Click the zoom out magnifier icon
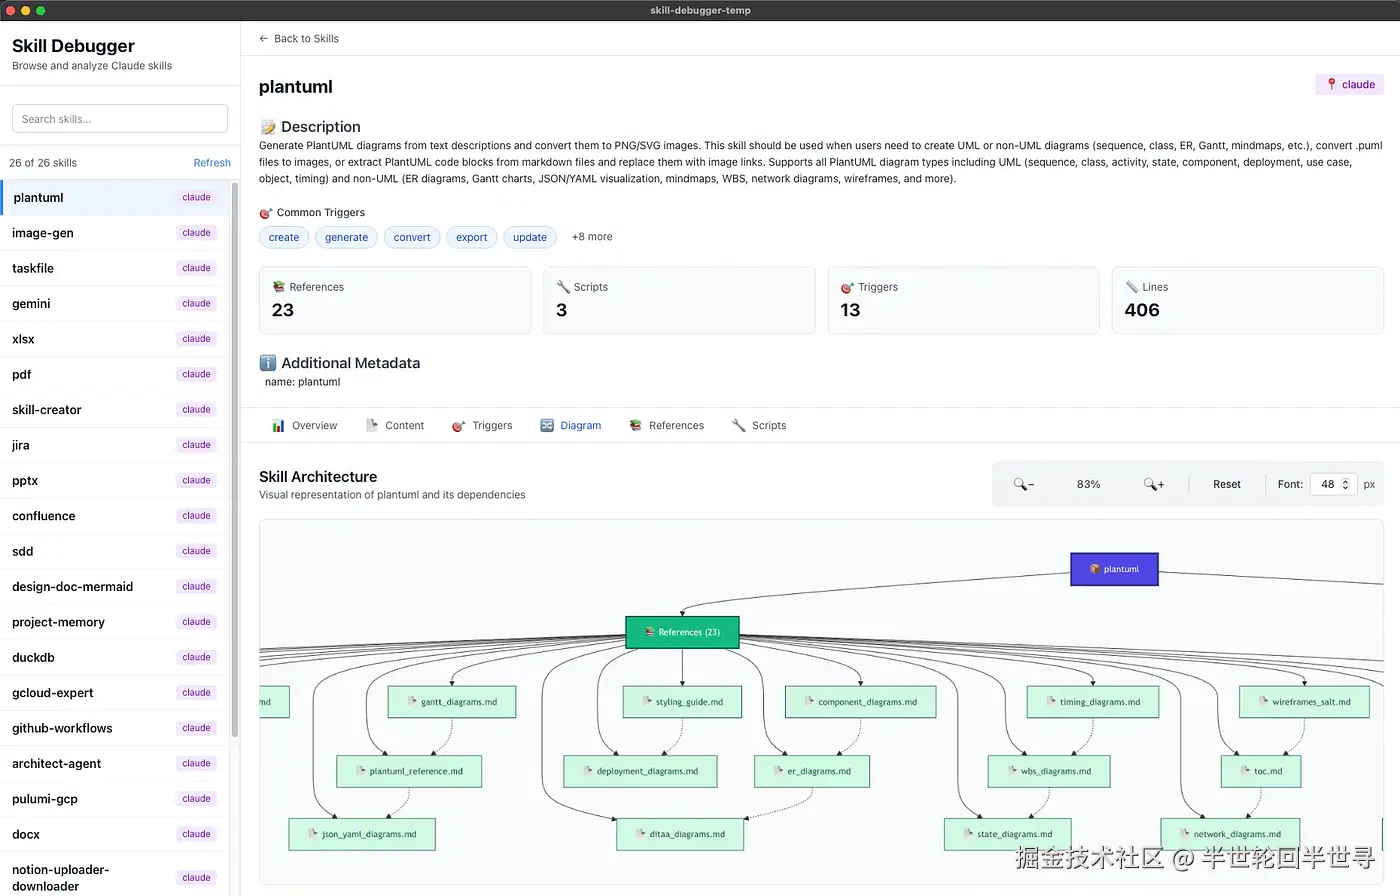This screenshot has height=896, width=1400. pyautogui.click(x=1023, y=484)
